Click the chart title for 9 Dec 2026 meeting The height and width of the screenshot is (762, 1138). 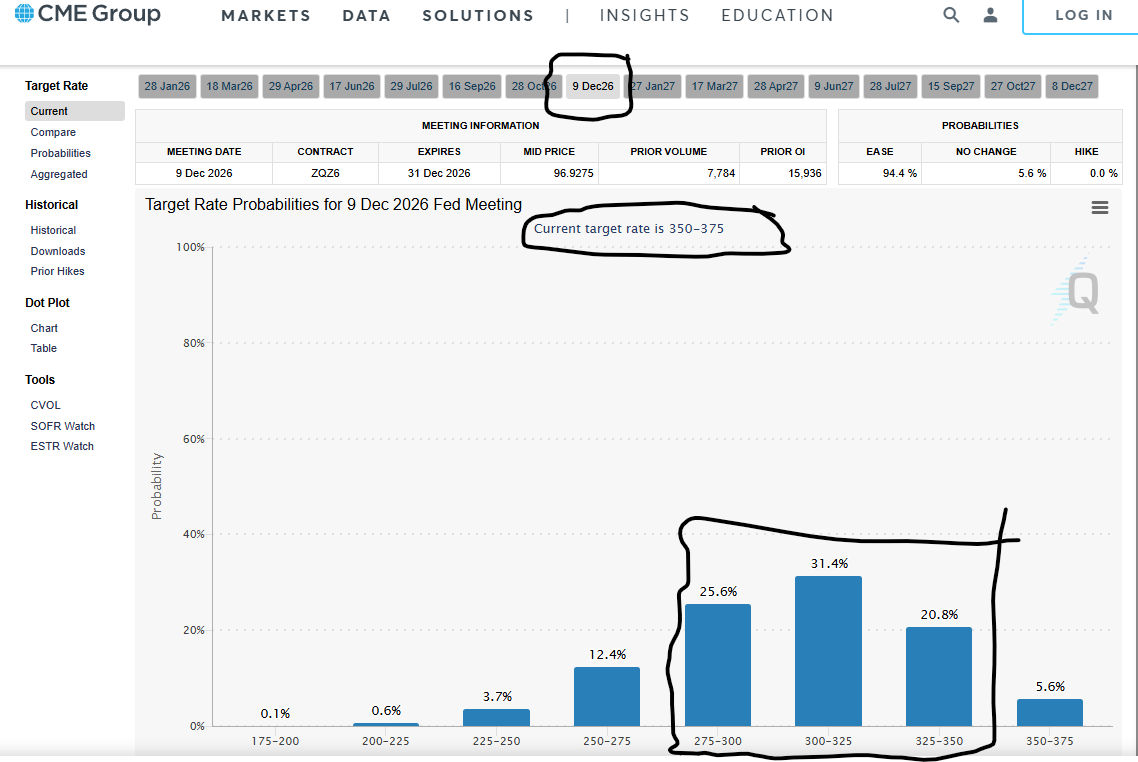tap(333, 205)
